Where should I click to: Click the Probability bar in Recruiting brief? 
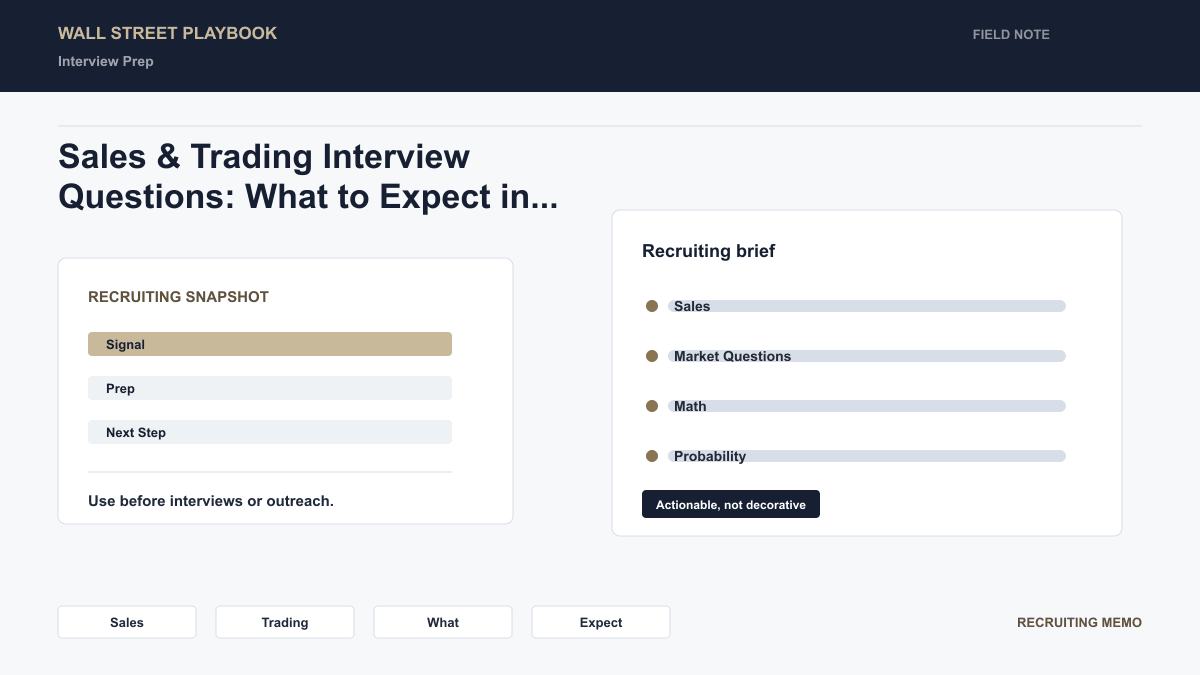point(867,456)
